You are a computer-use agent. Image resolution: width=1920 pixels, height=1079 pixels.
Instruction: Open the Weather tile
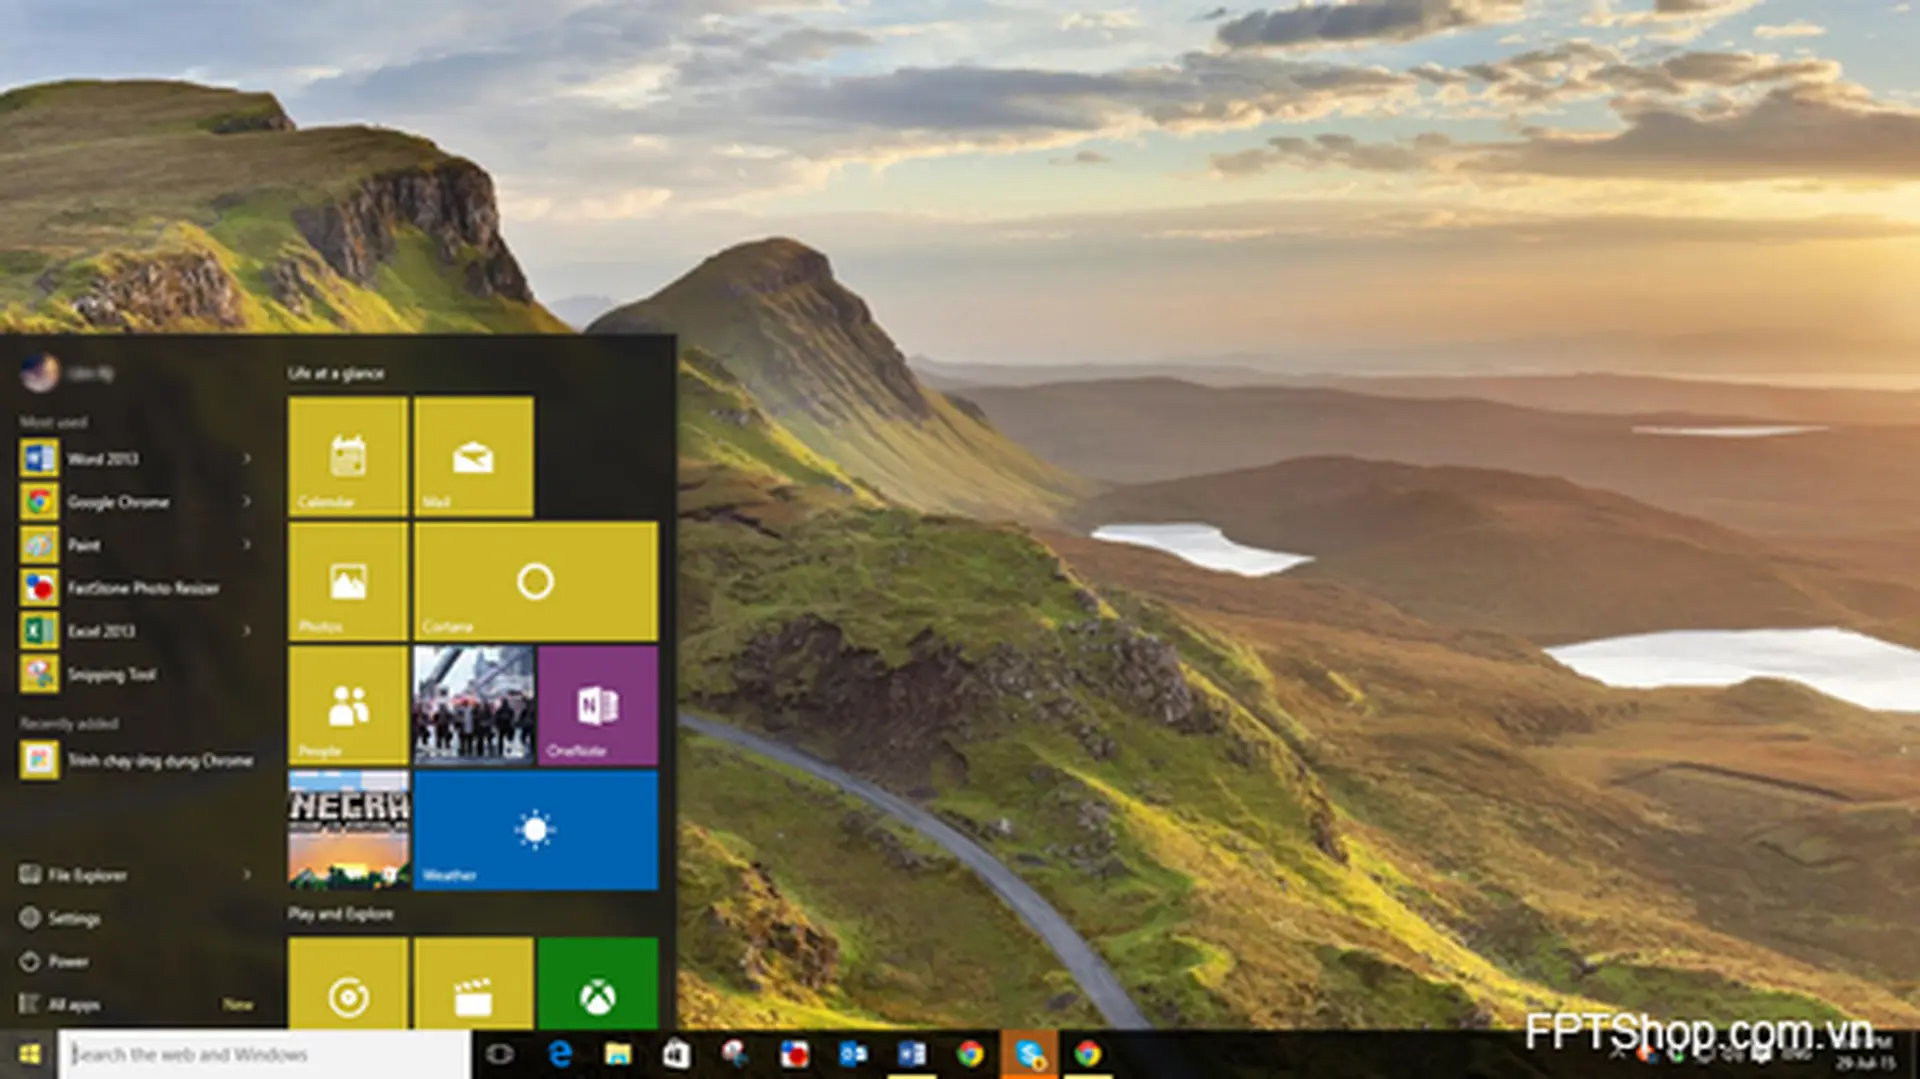536,830
